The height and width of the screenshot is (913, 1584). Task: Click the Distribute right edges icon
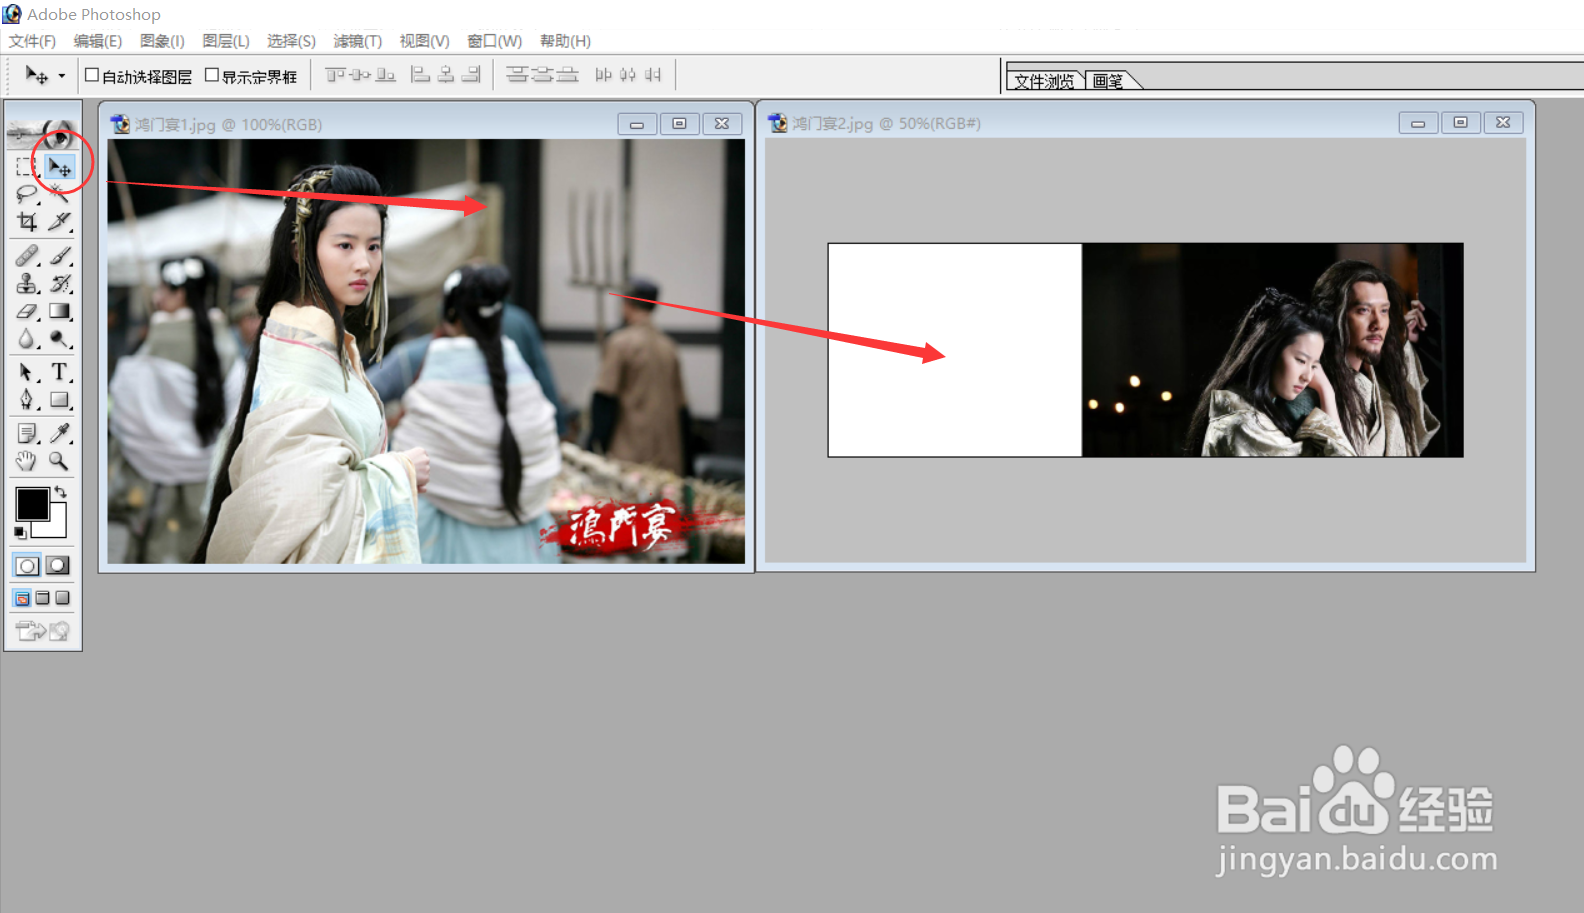(653, 75)
